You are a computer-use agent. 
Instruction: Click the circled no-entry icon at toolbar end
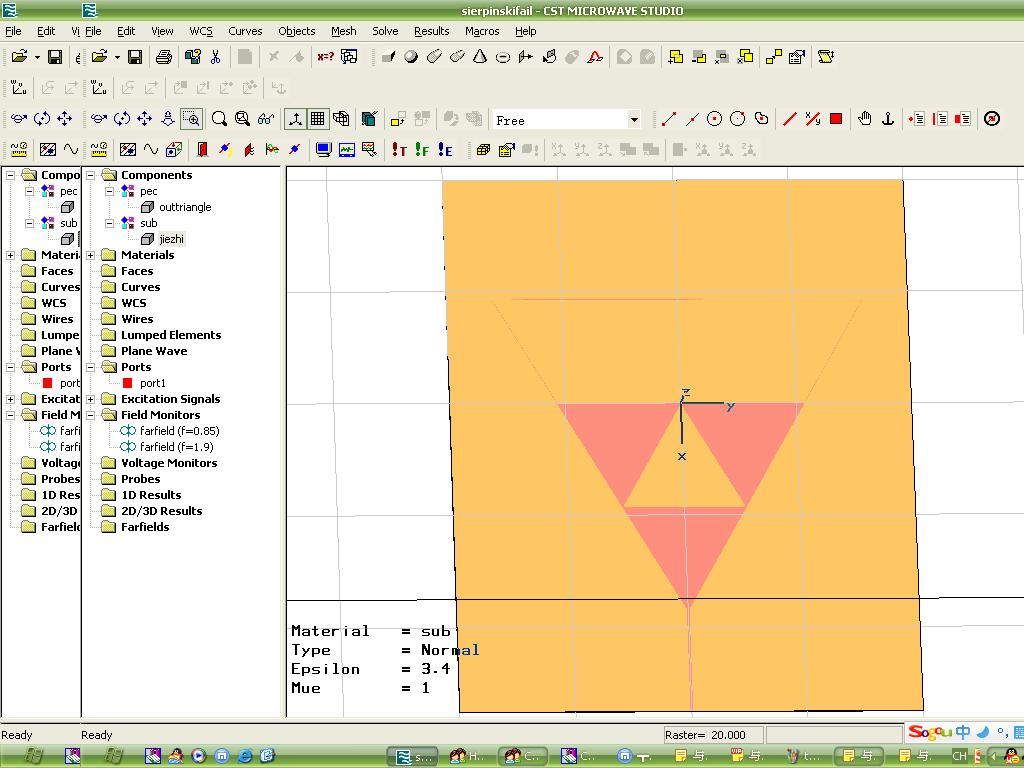992,119
